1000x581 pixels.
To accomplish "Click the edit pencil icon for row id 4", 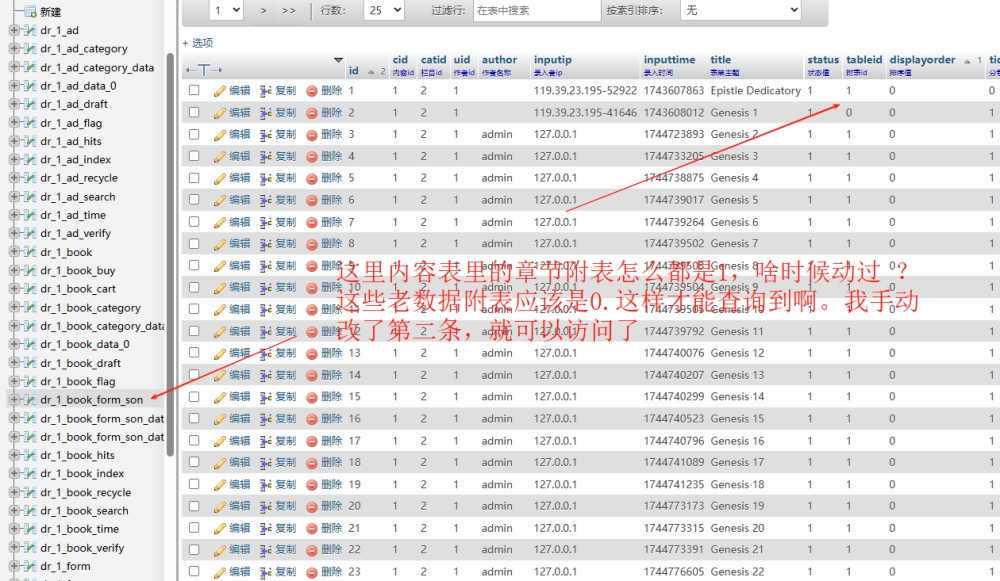I will click(x=220, y=157).
